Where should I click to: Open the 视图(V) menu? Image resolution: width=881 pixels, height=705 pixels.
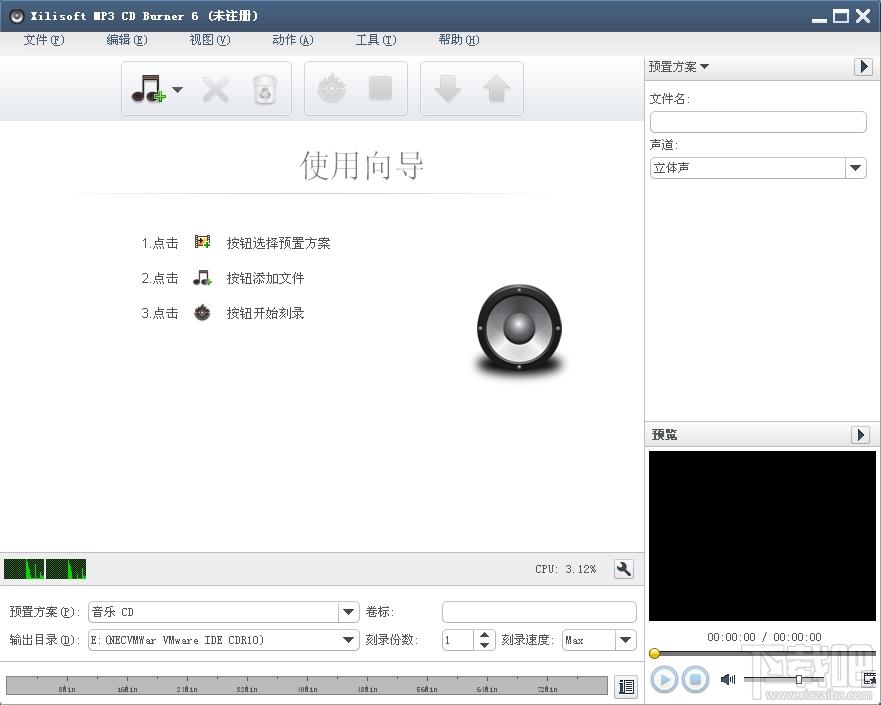(x=210, y=40)
